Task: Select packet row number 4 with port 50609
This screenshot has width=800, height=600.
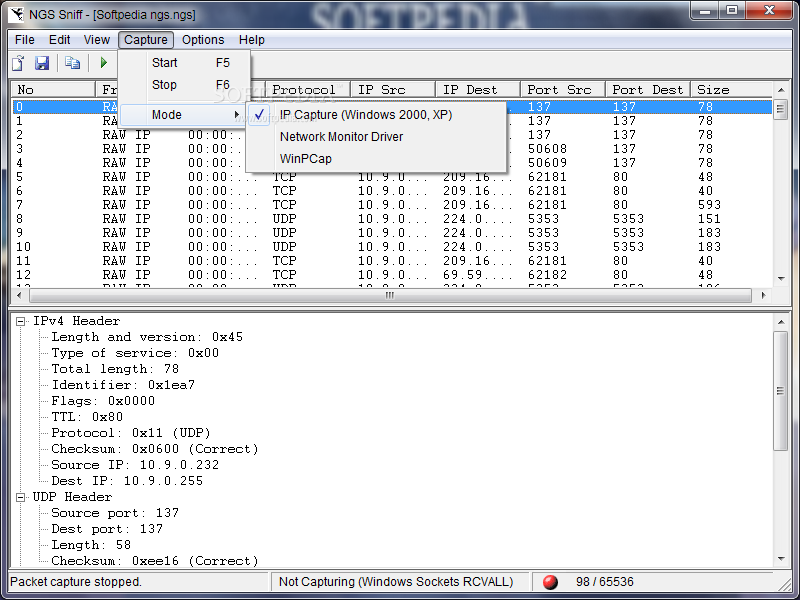Action: pyautogui.click(x=392, y=163)
